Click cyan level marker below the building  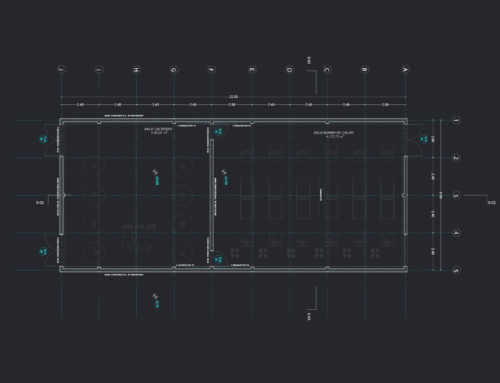tap(156, 301)
